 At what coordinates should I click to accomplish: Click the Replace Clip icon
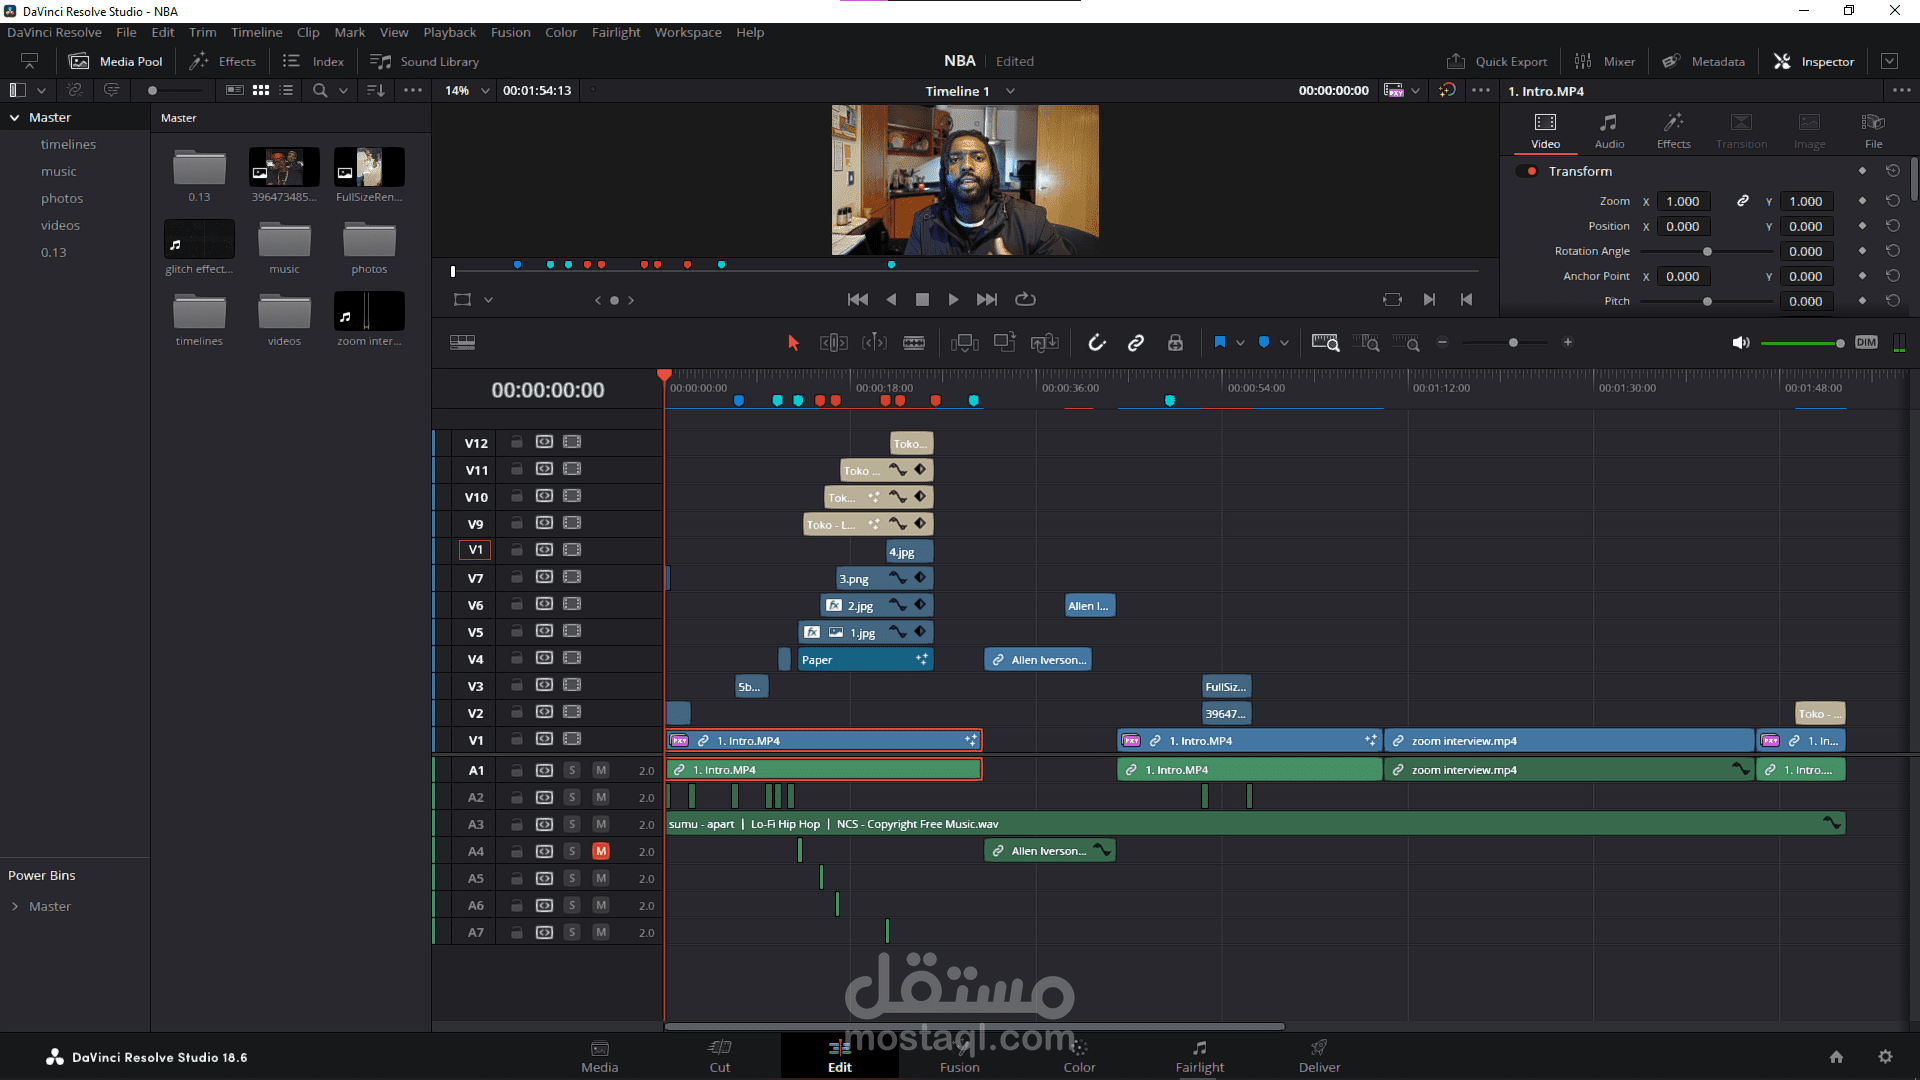click(1045, 343)
